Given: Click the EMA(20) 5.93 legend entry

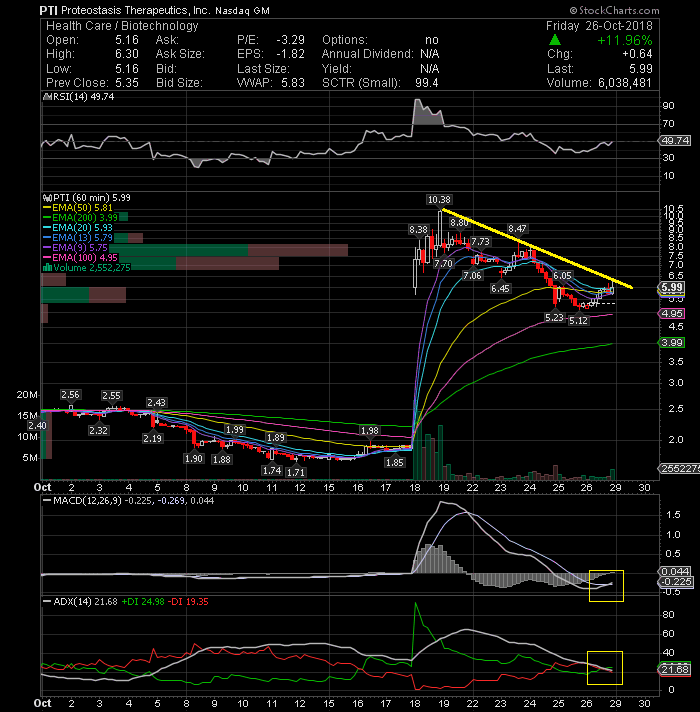Looking at the screenshot, I should tap(78, 227).
